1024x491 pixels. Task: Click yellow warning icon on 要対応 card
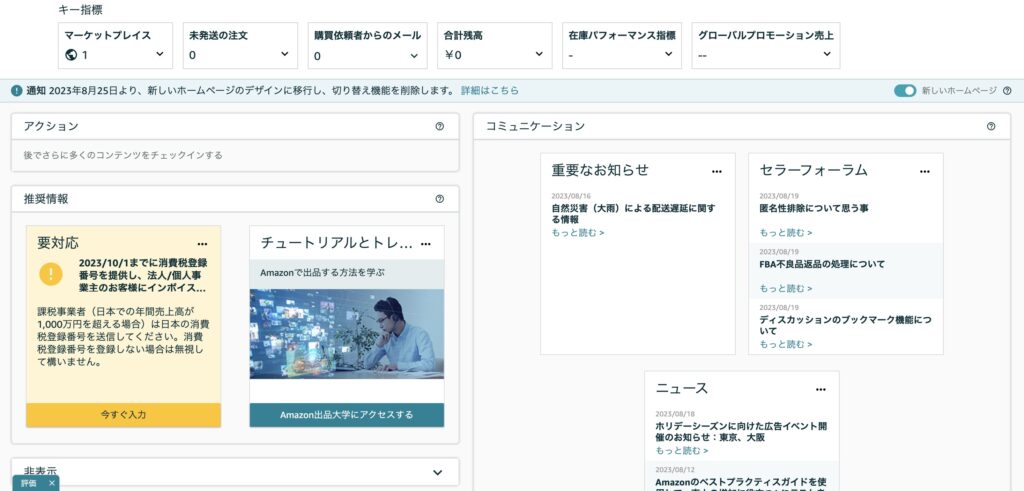(x=51, y=274)
